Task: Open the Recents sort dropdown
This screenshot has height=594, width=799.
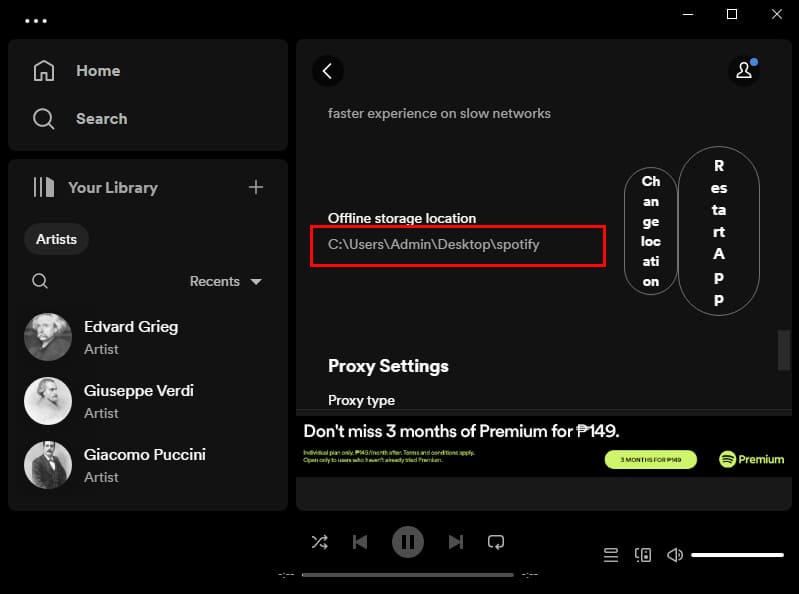Action: (x=226, y=281)
